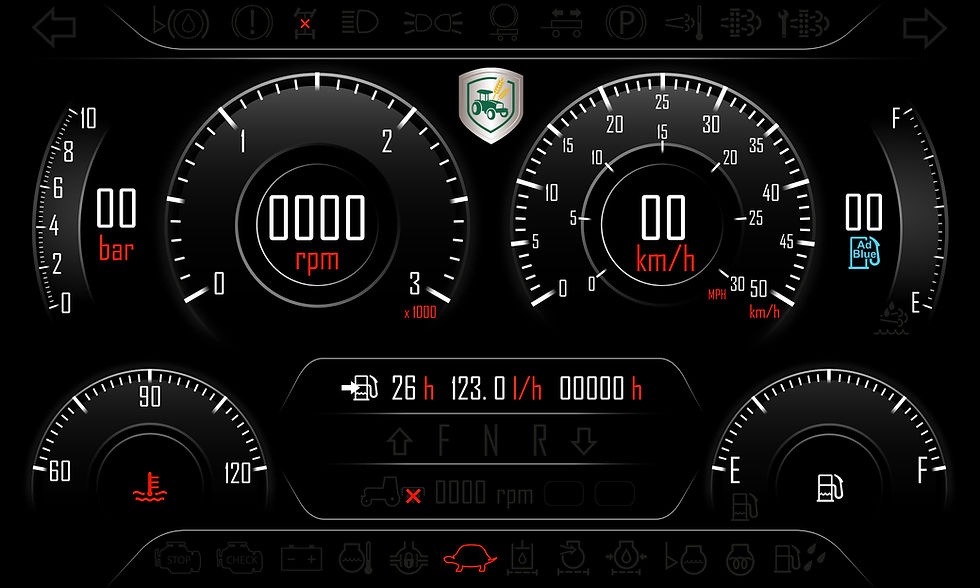This screenshot has height=588, width=980.
Task: Click the right turn signal arrow
Action: pyautogui.click(x=925, y=27)
